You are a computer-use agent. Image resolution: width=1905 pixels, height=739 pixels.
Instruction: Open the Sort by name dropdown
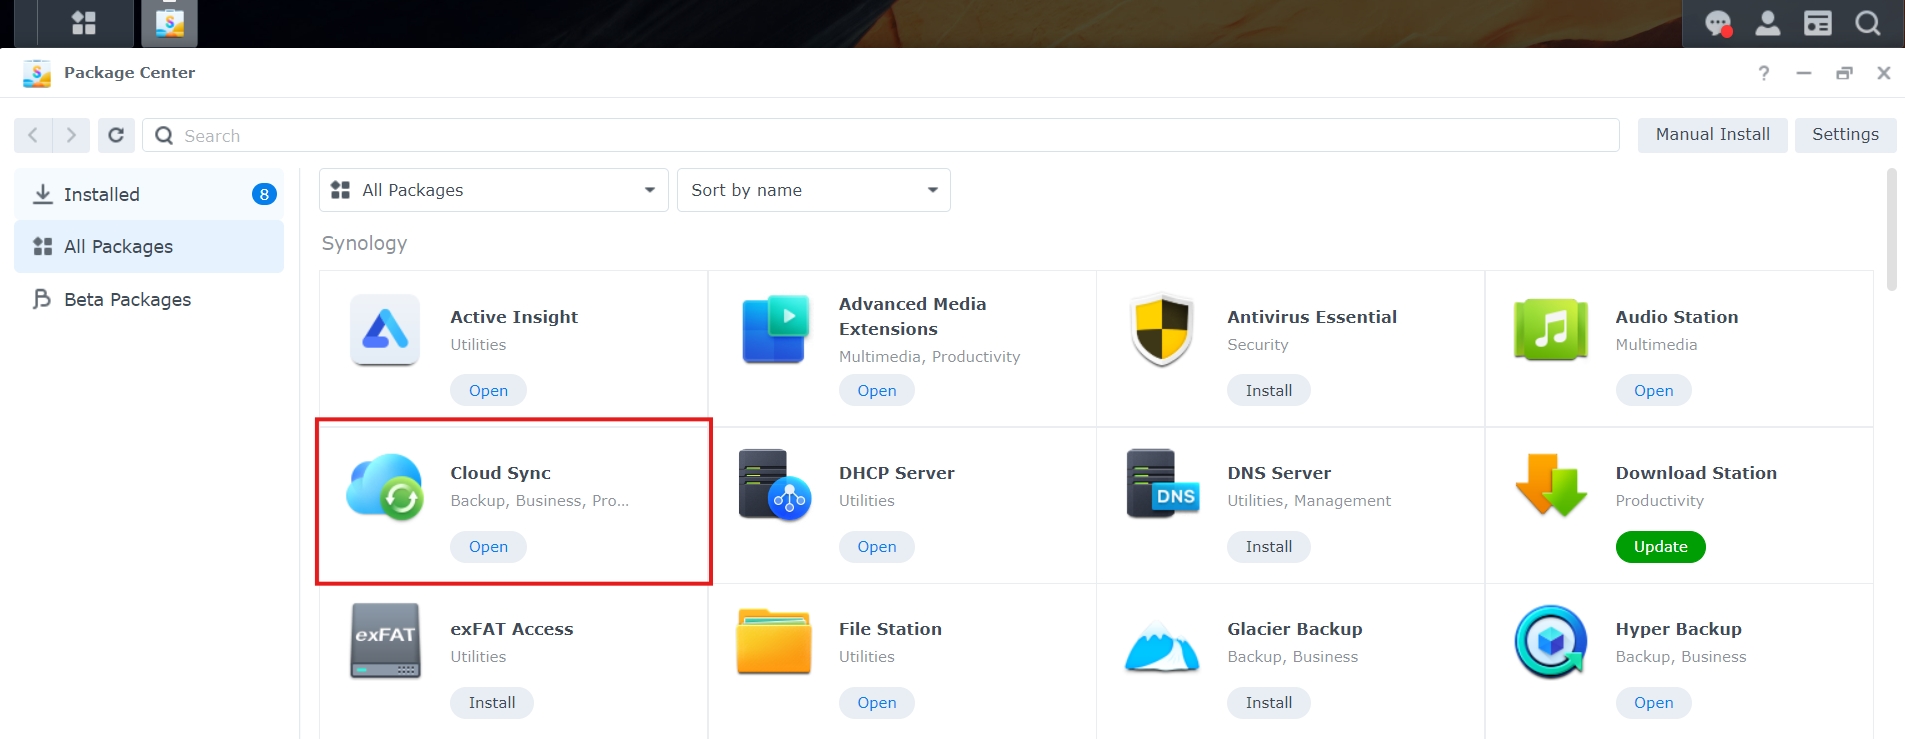pos(813,190)
